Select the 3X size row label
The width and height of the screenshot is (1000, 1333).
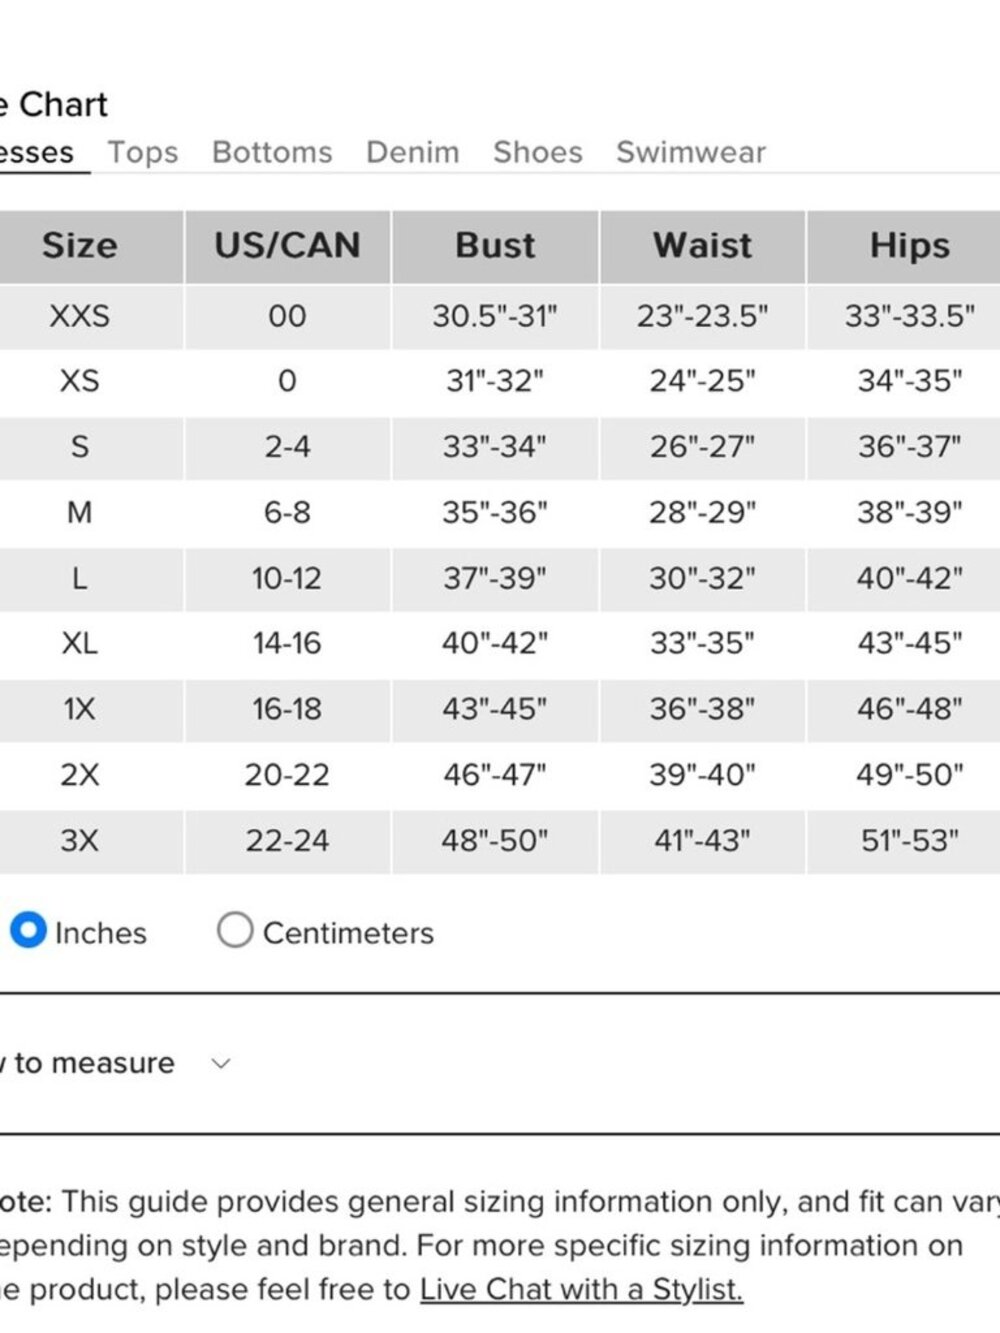tap(80, 840)
